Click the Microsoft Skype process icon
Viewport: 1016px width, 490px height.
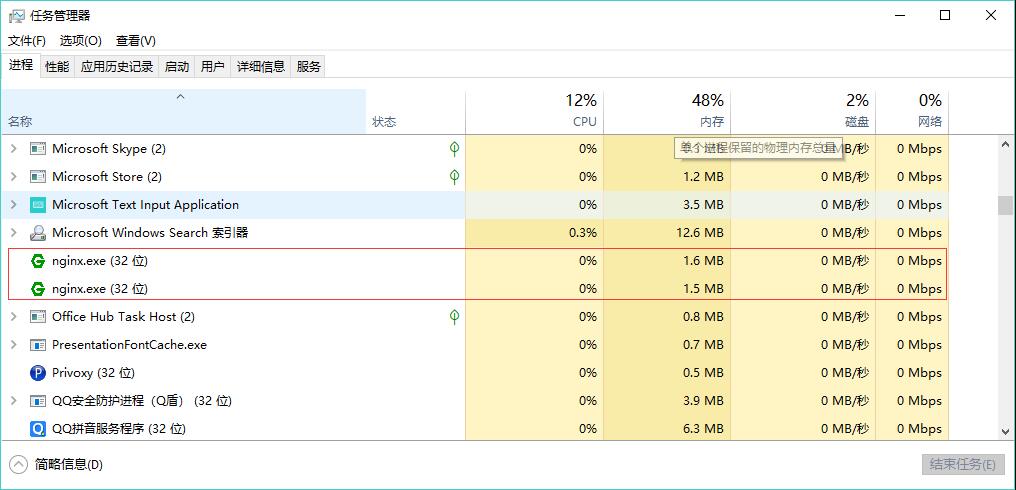pyautogui.click(x=38, y=149)
